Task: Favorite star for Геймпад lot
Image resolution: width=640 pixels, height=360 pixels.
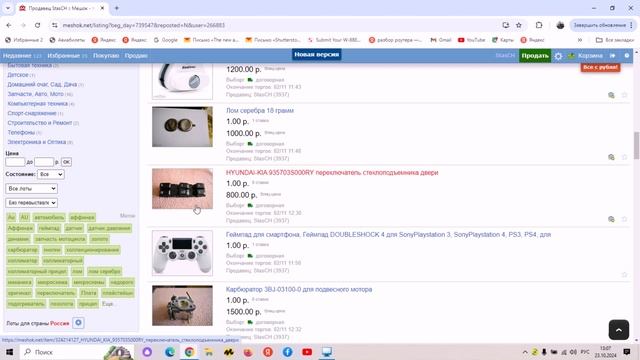Action: [x=624, y=275]
